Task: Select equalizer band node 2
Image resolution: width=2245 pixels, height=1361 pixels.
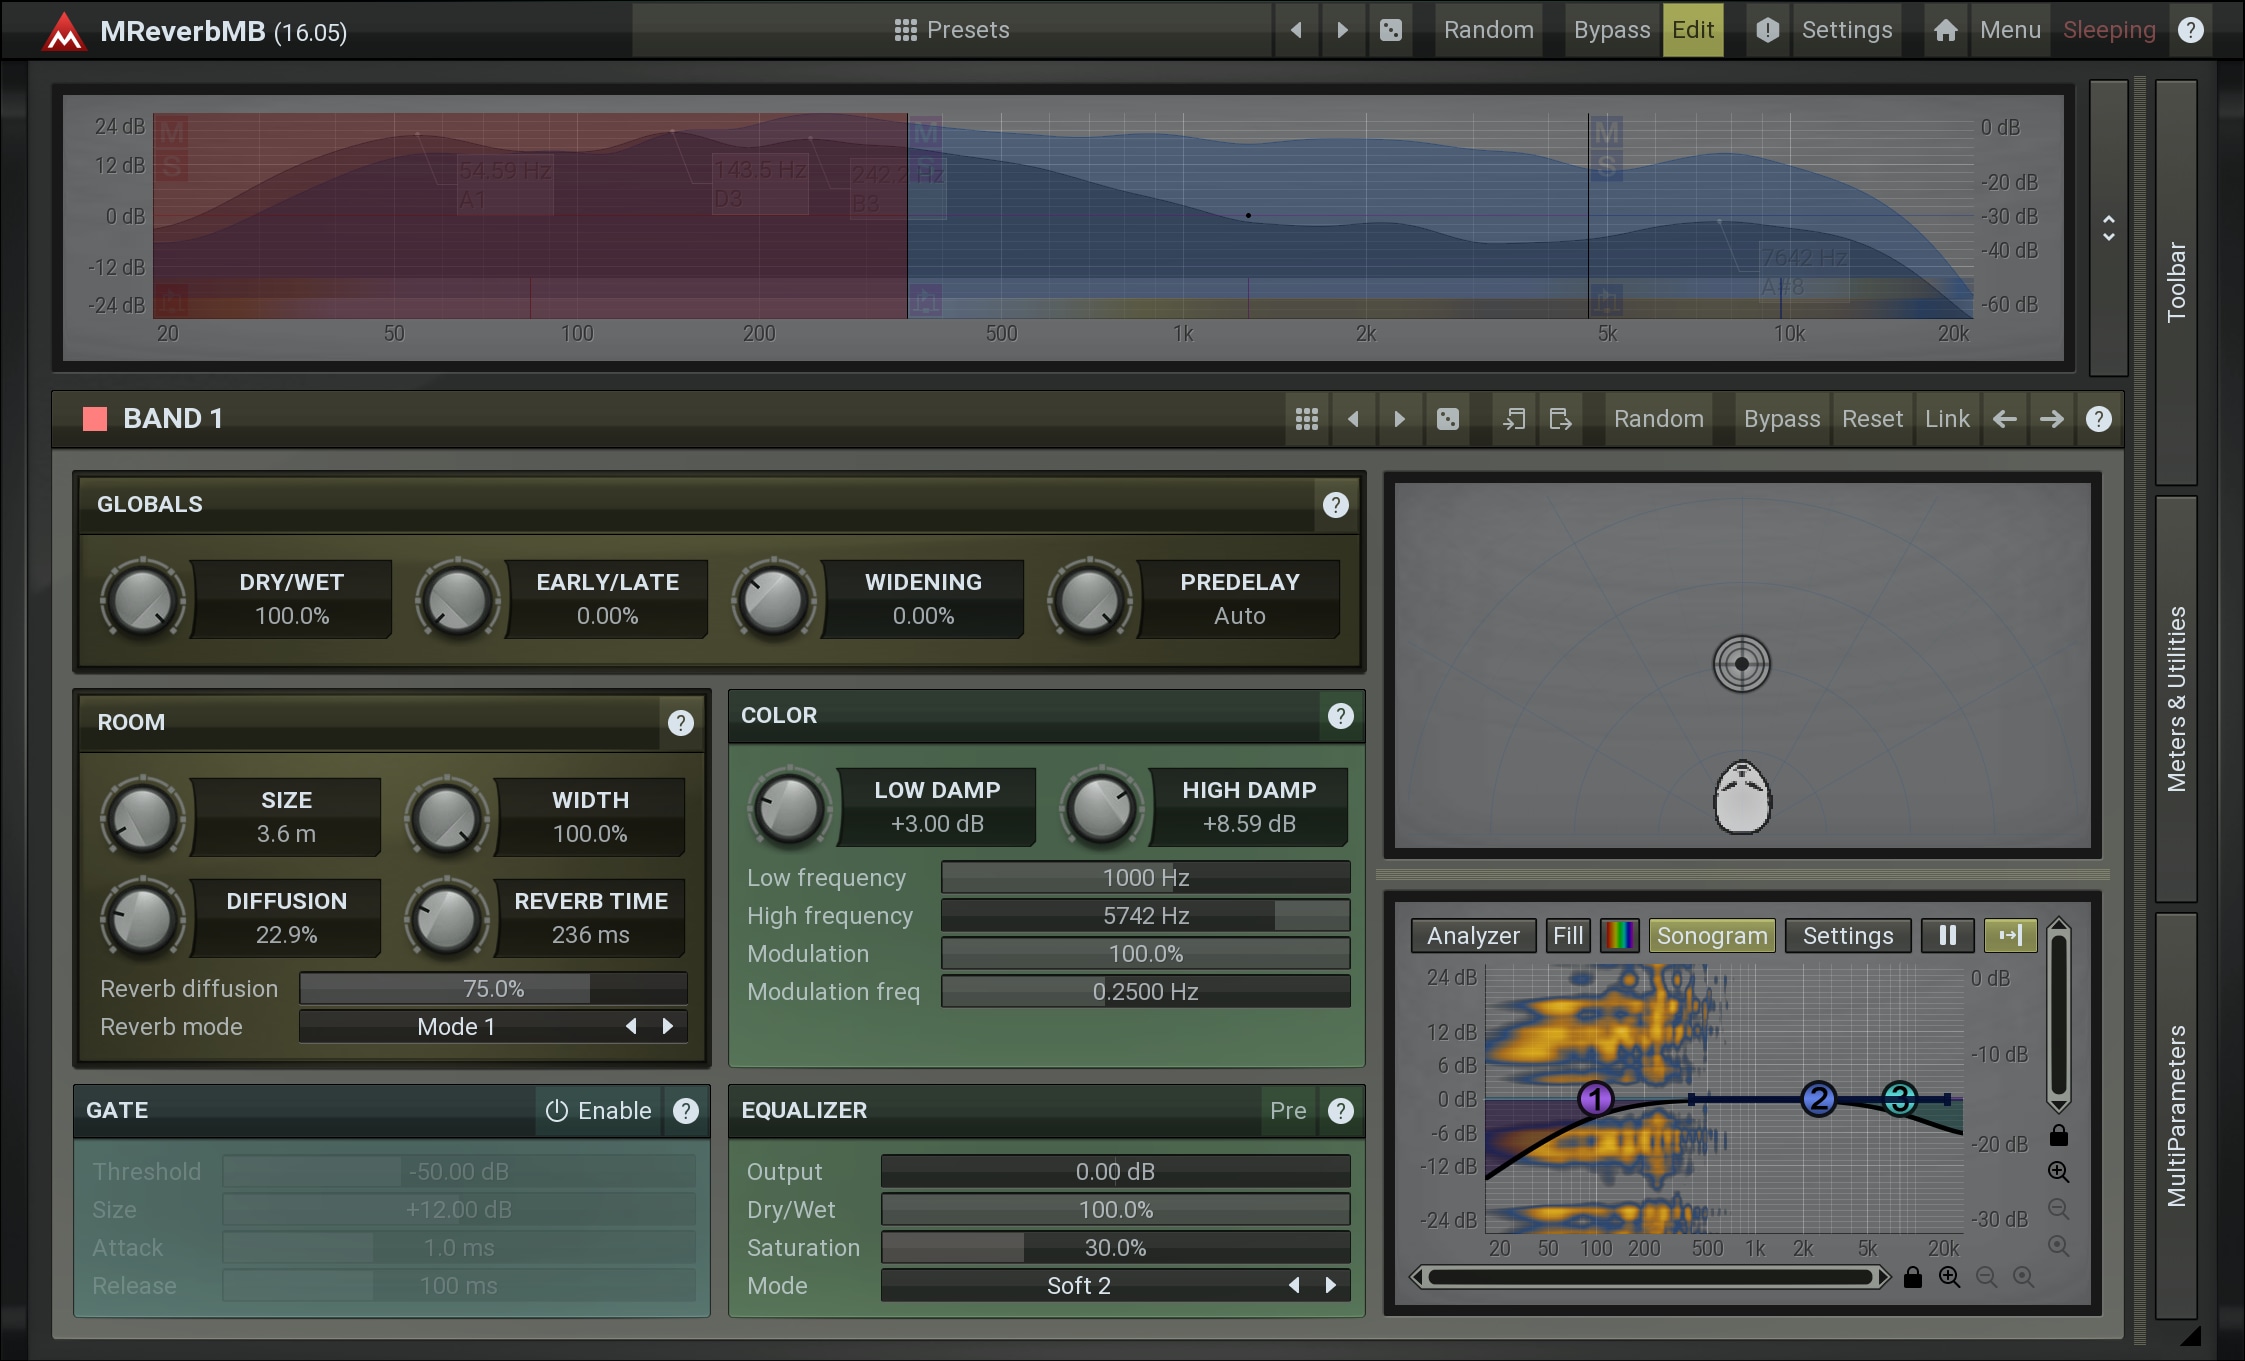Action: click(x=1818, y=1099)
